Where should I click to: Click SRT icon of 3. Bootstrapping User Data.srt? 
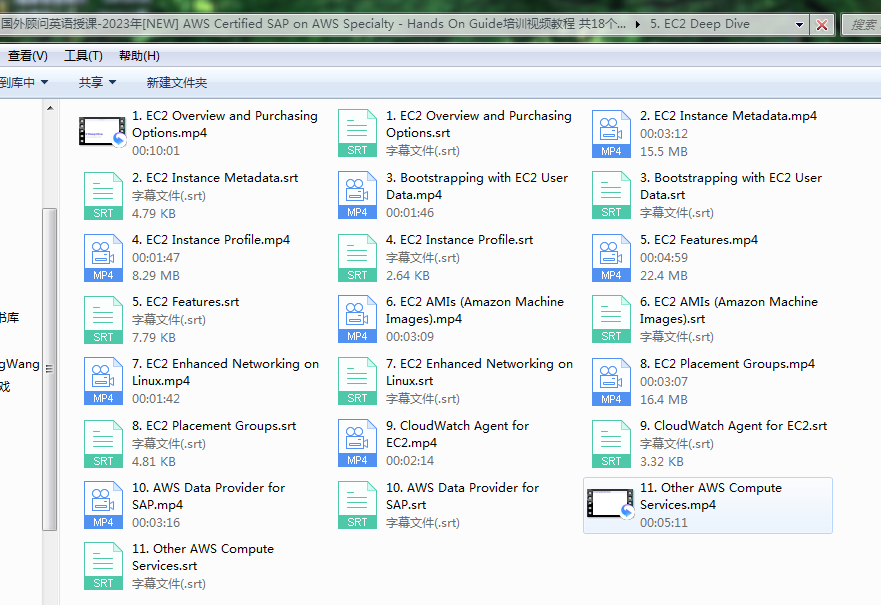611,195
